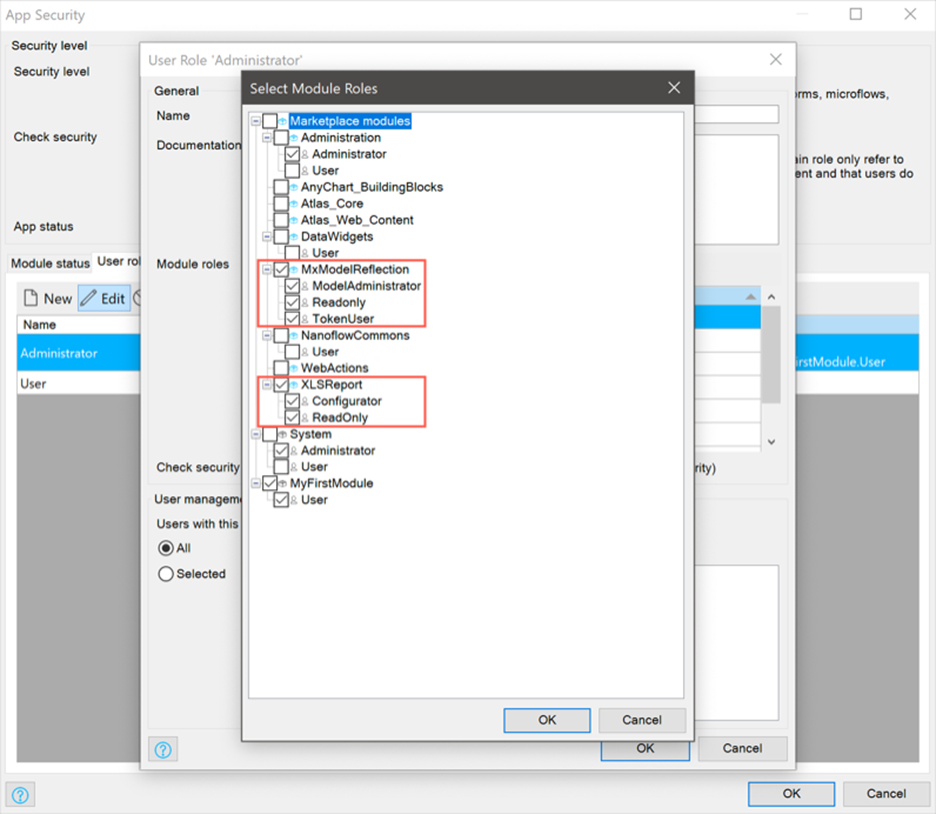The height and width of the screenshot is (814, 936).
Task: Click Cancel in the User Role dialog
Action: [x=743, y=748]
